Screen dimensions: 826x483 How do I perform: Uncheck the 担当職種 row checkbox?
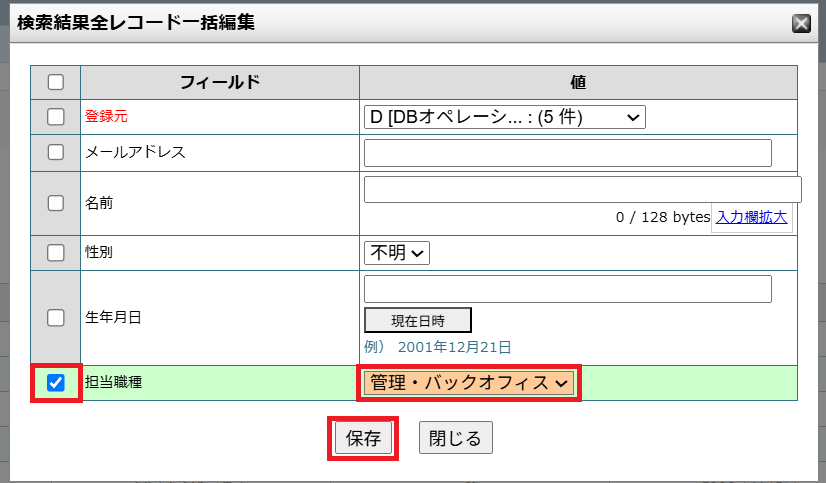(x=56, y=382)
